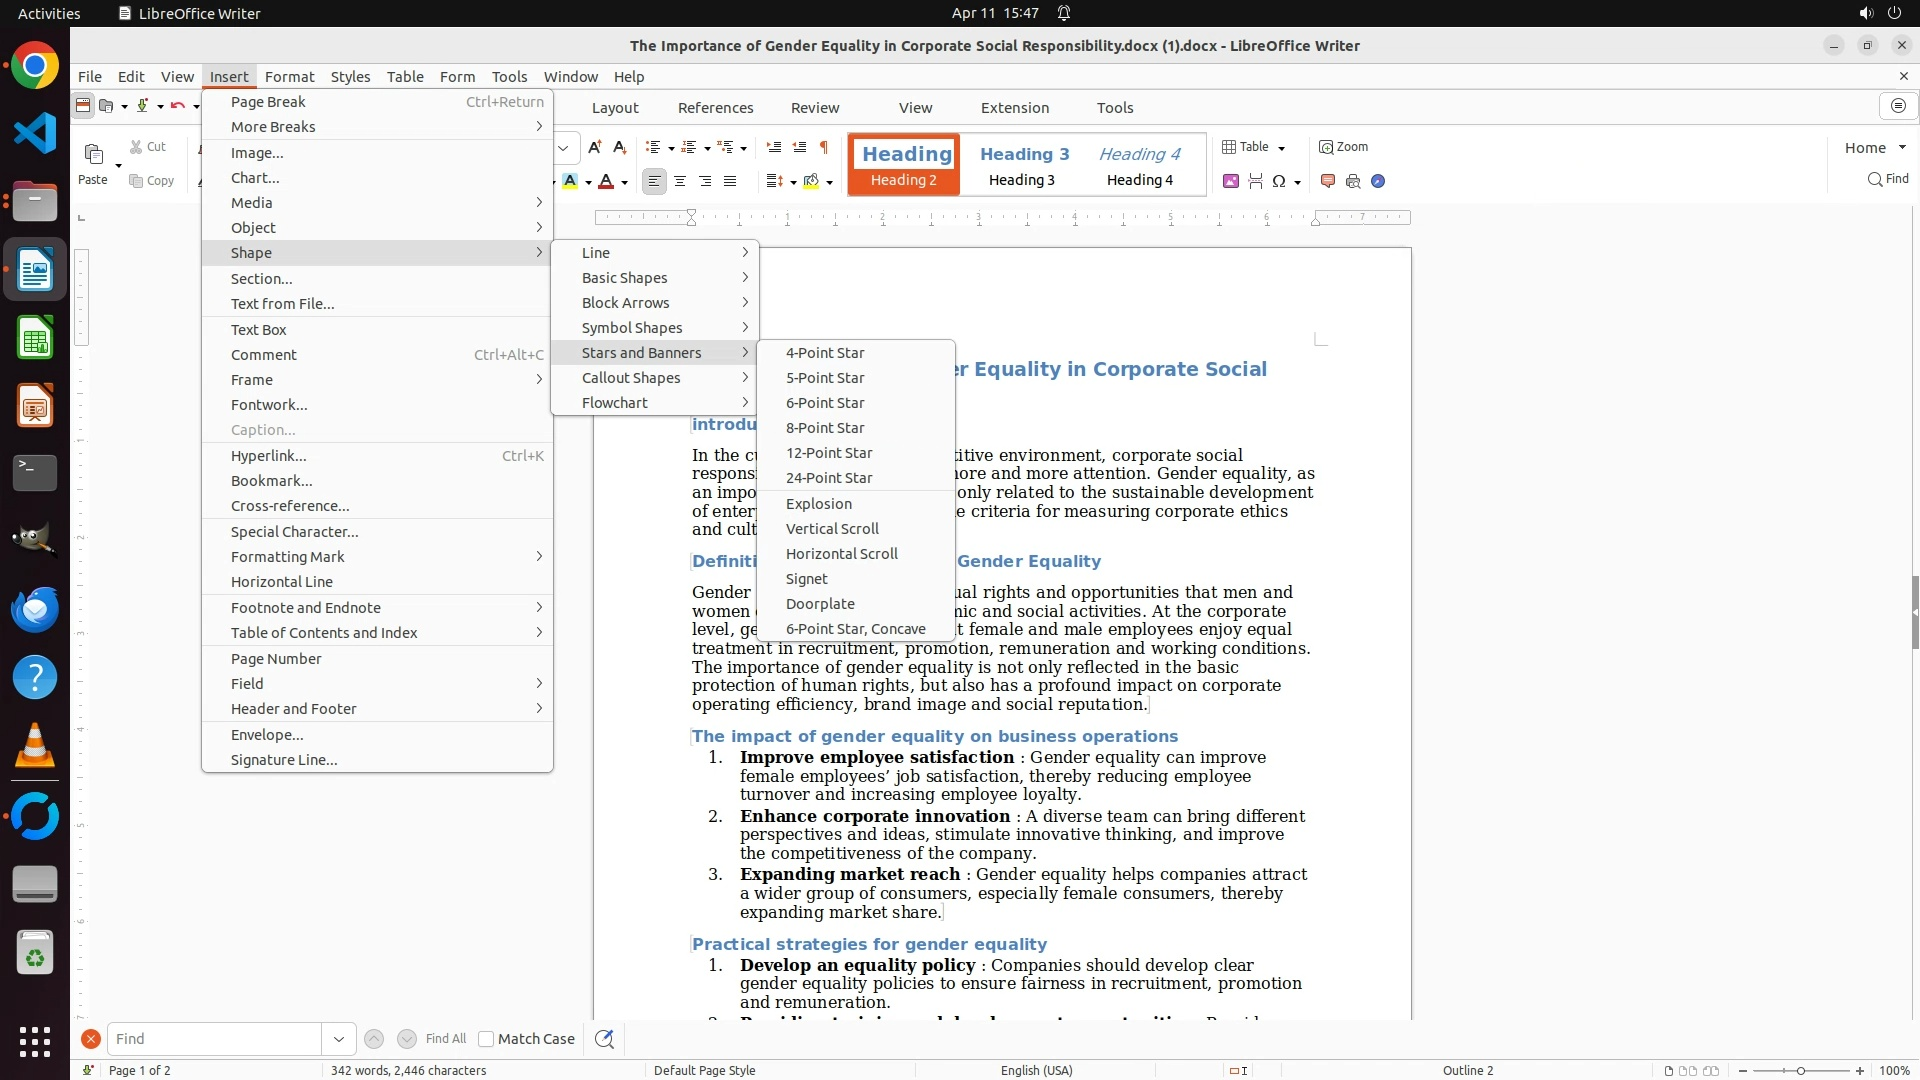Close the Find toolbar
This screenshot has height=1080, width=1920.
[x=90, y=1039]
